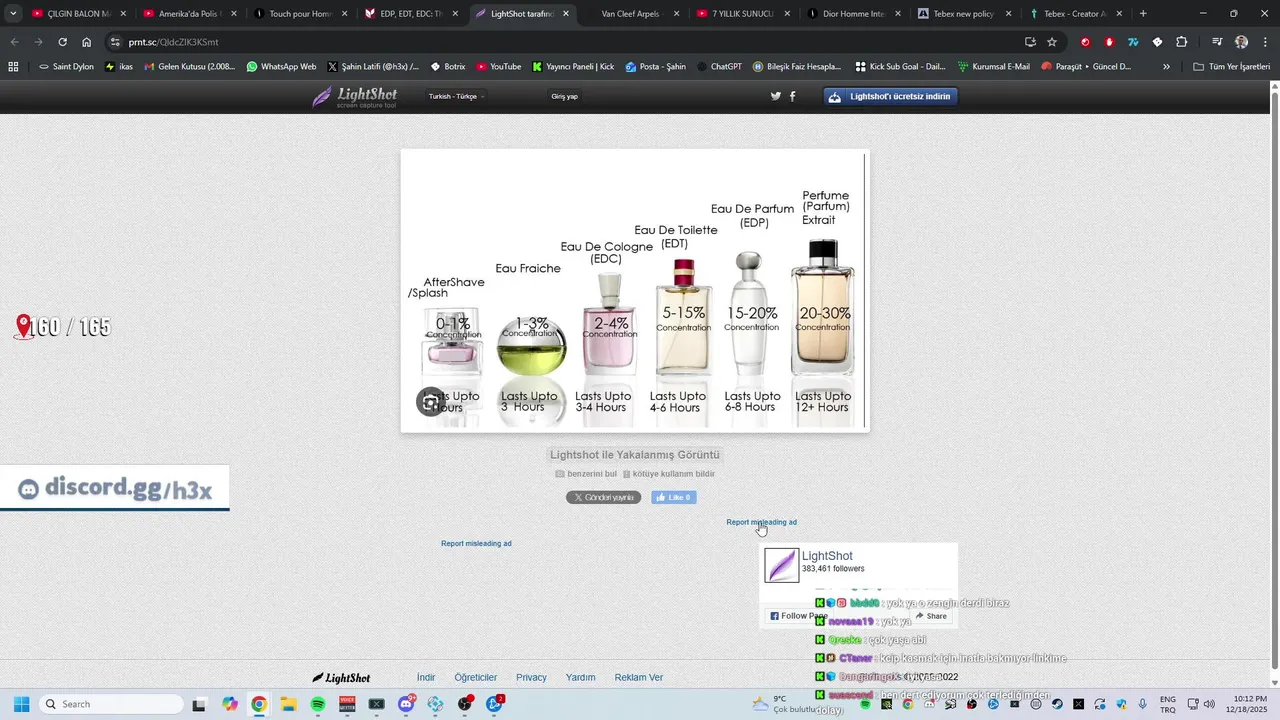Screen dimensions: 1280x720
Task: Go back to the previous page
Action: click(14, 42)
